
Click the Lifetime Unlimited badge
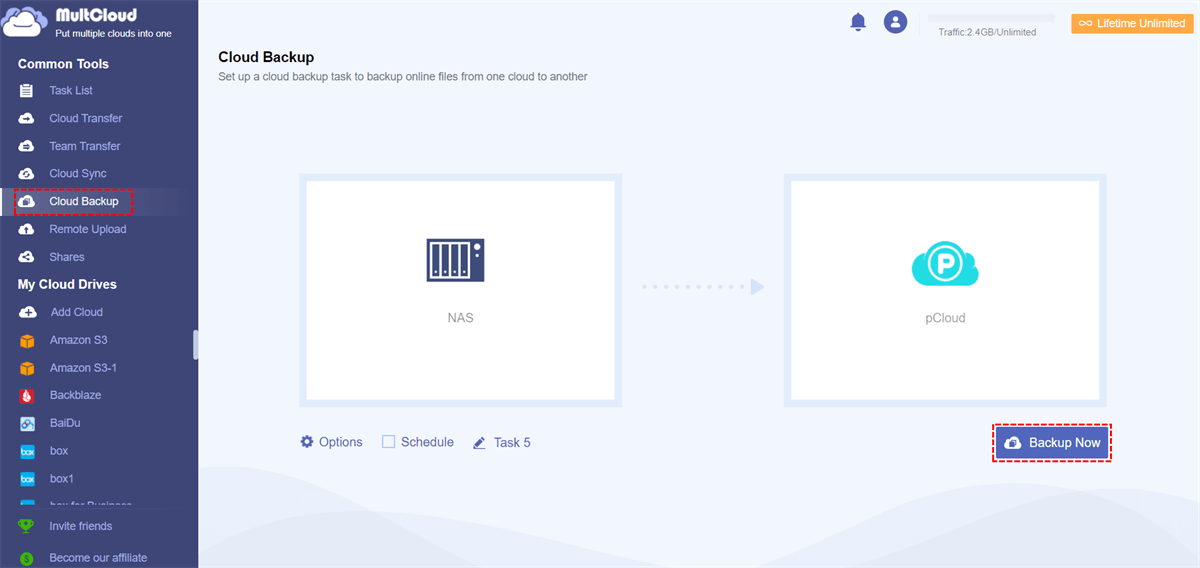click(x=1132, y=24)
